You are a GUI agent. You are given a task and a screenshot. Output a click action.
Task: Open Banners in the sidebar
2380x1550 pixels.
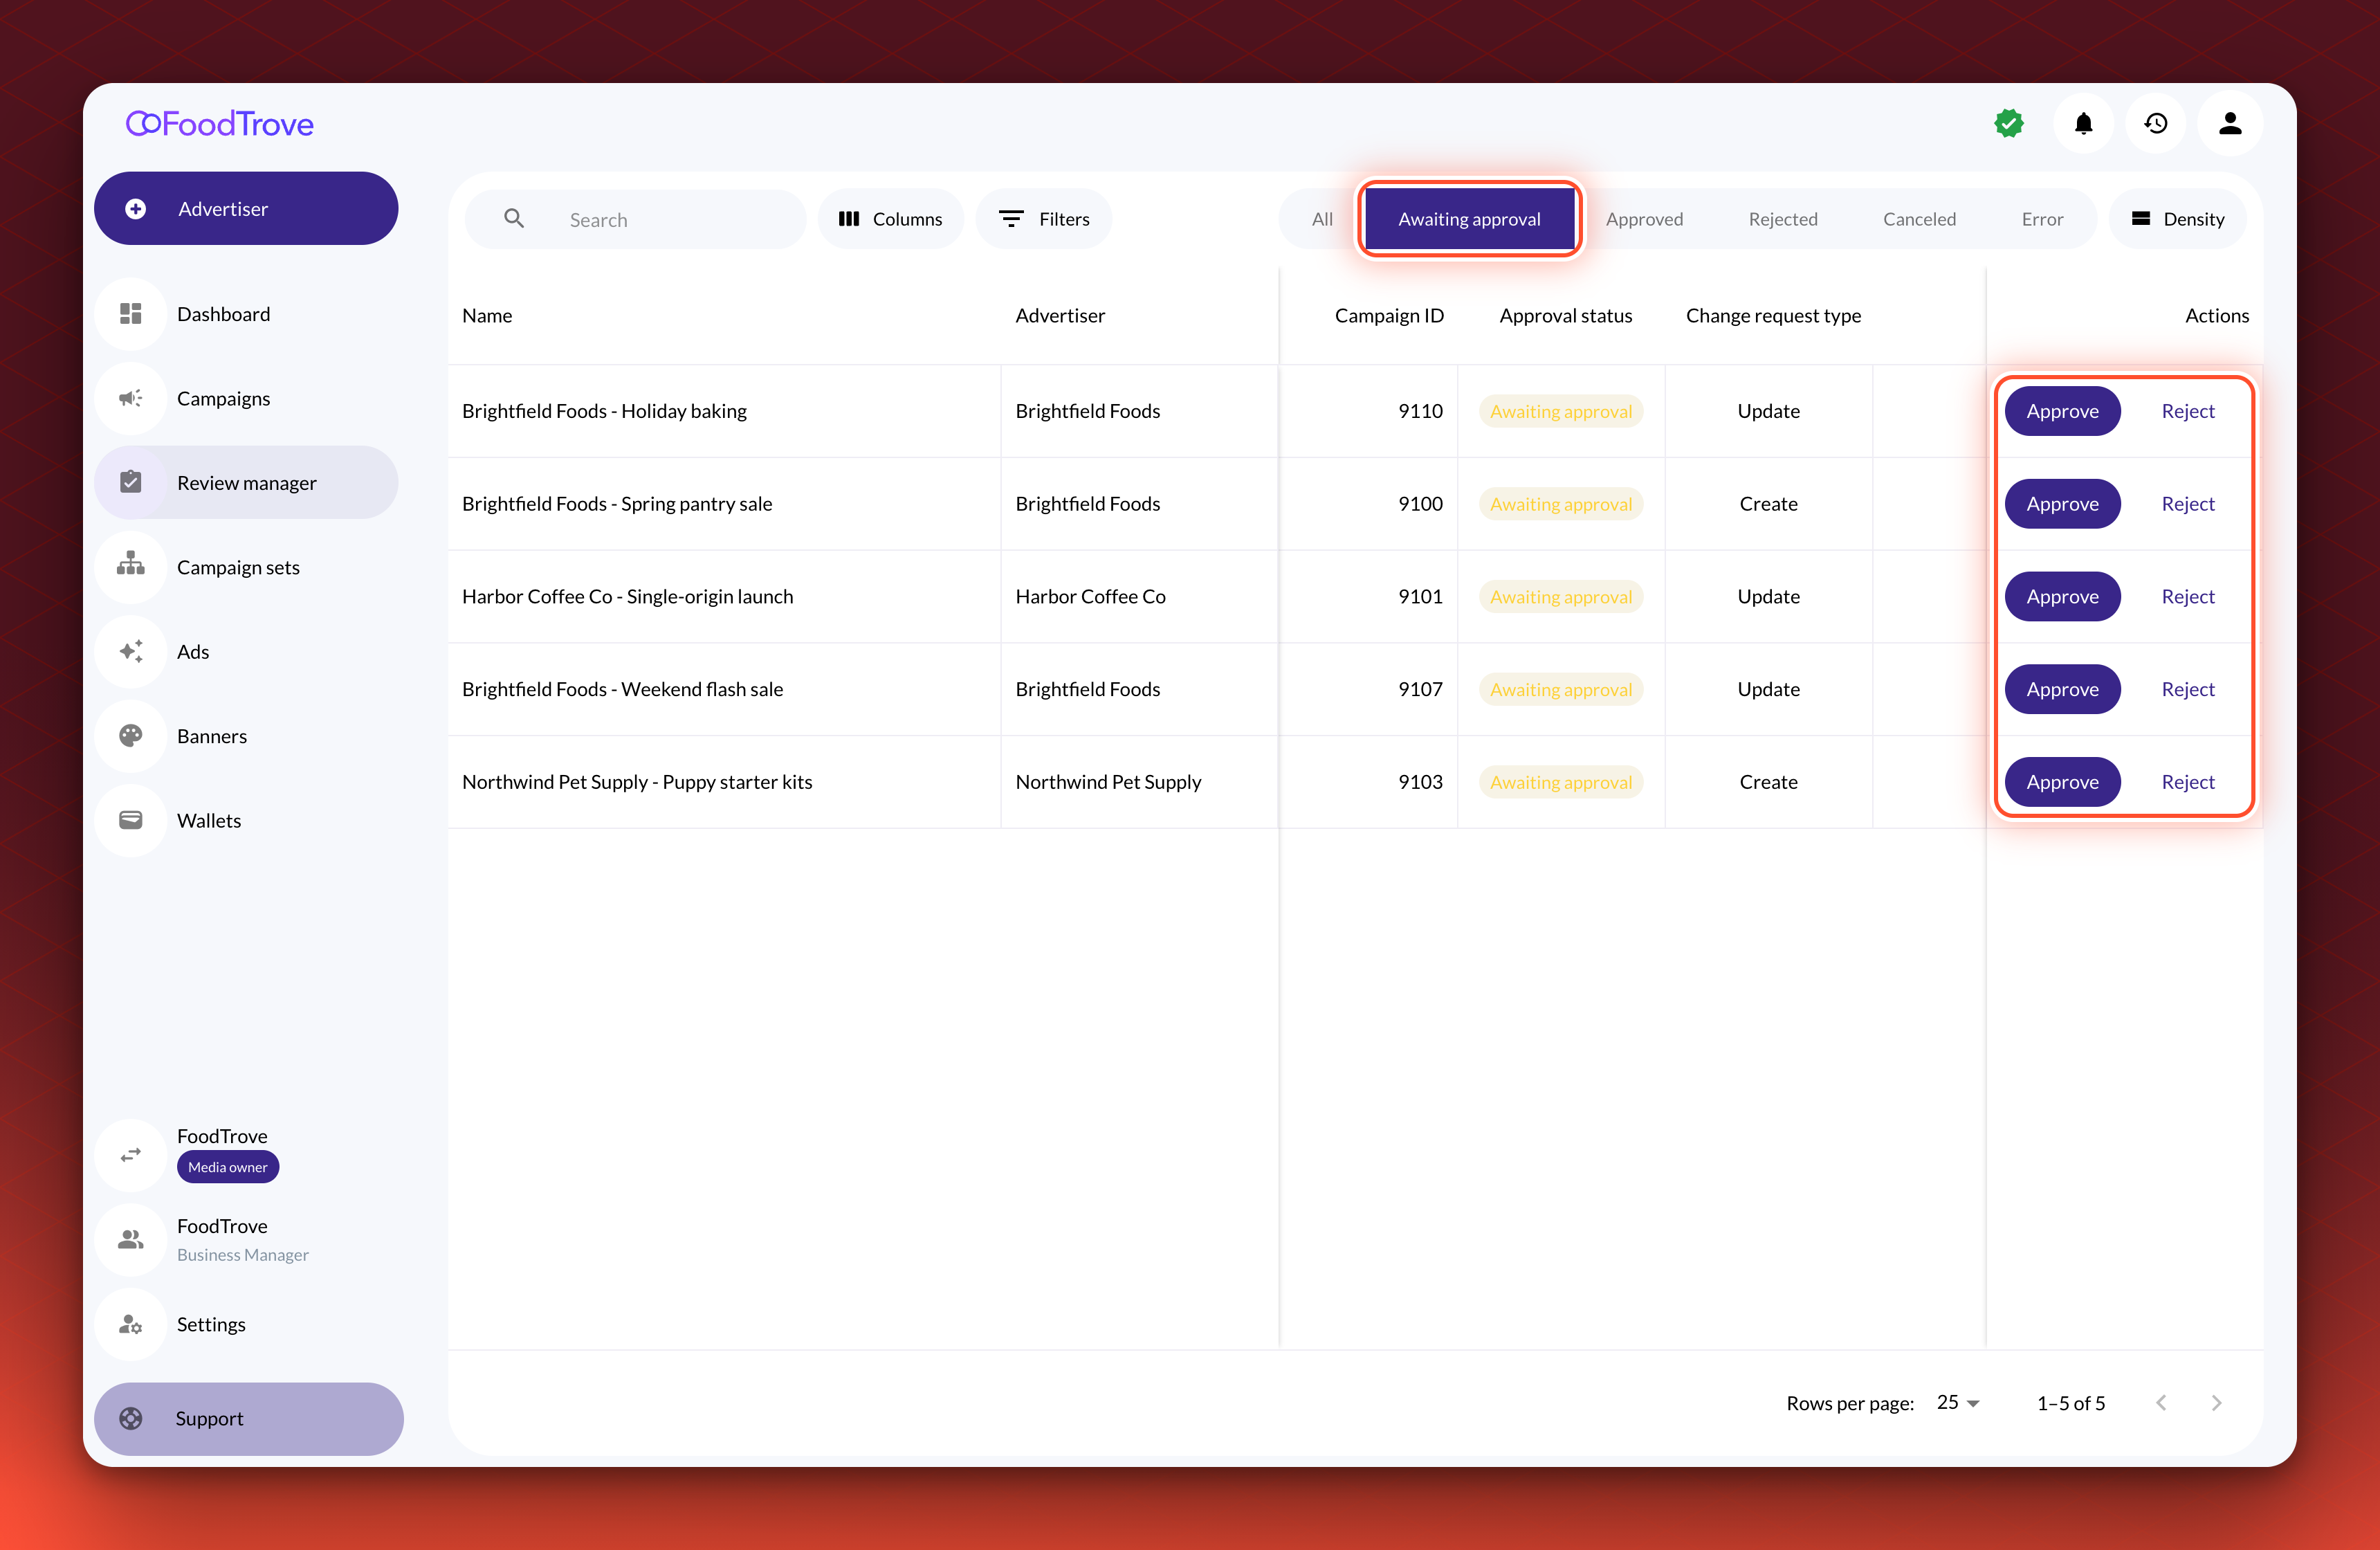tap(246, 735)
